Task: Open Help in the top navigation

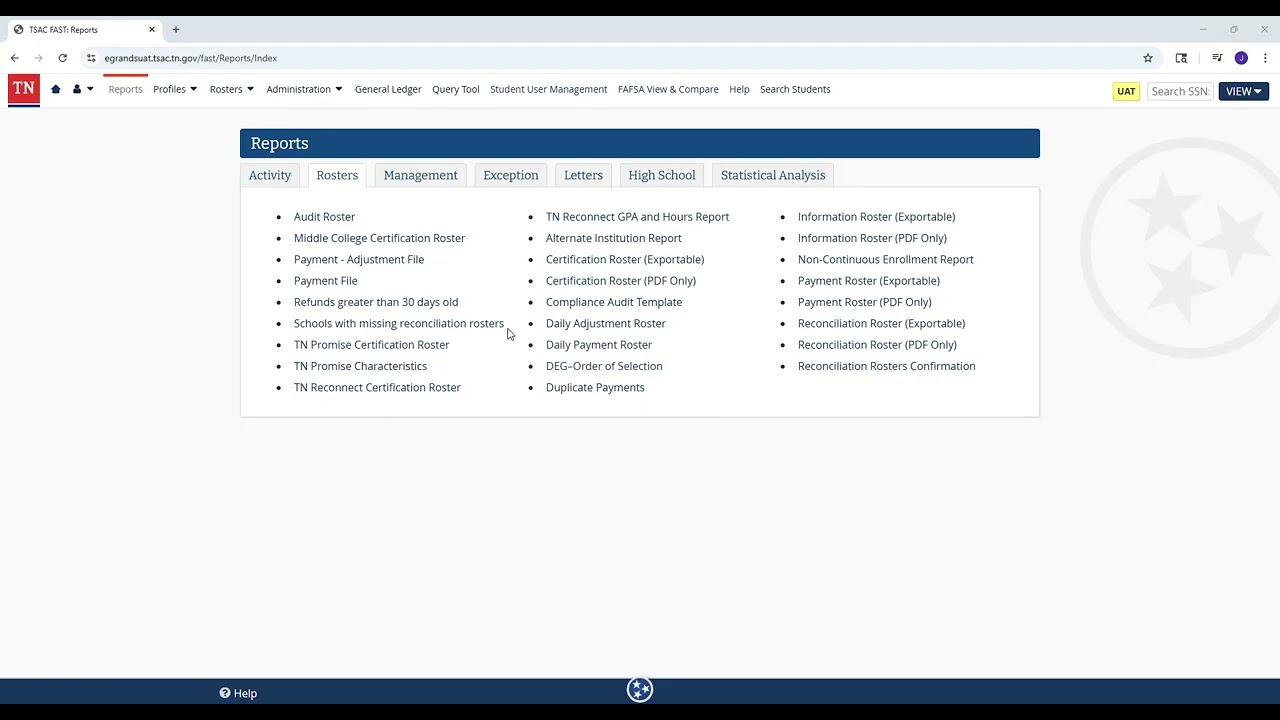Action: (x=739, y=89)
